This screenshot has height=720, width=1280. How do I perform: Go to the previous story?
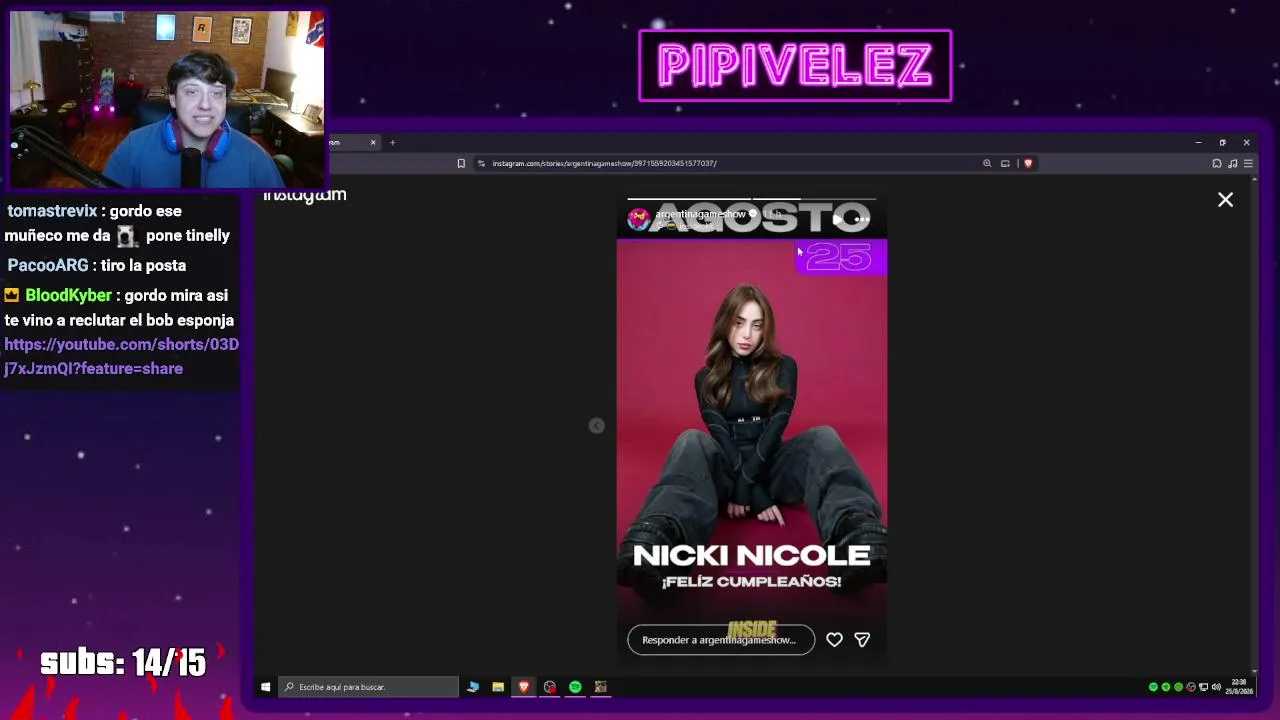click(x=597, y=426)
